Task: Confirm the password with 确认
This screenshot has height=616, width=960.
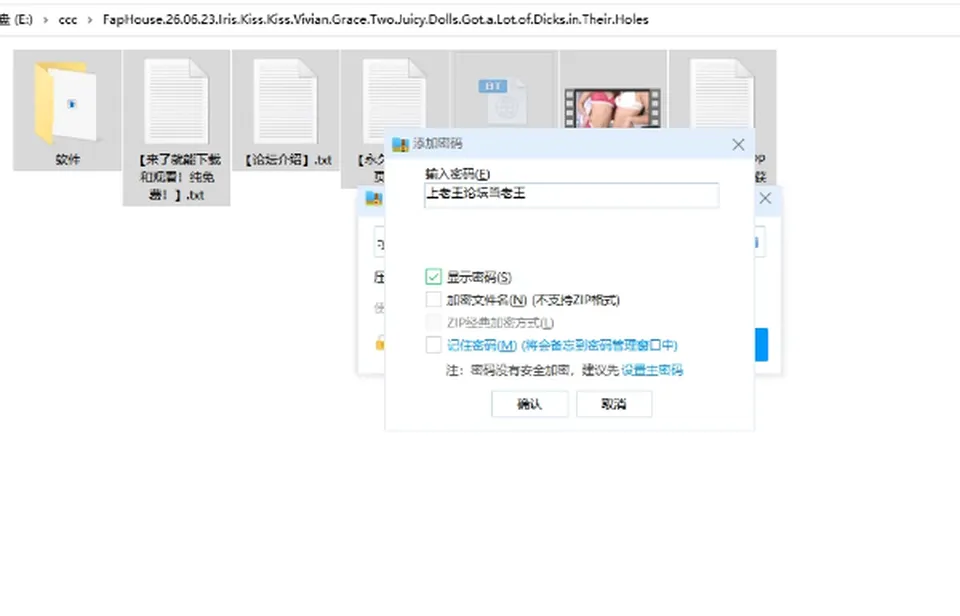Action: point(530,404)
